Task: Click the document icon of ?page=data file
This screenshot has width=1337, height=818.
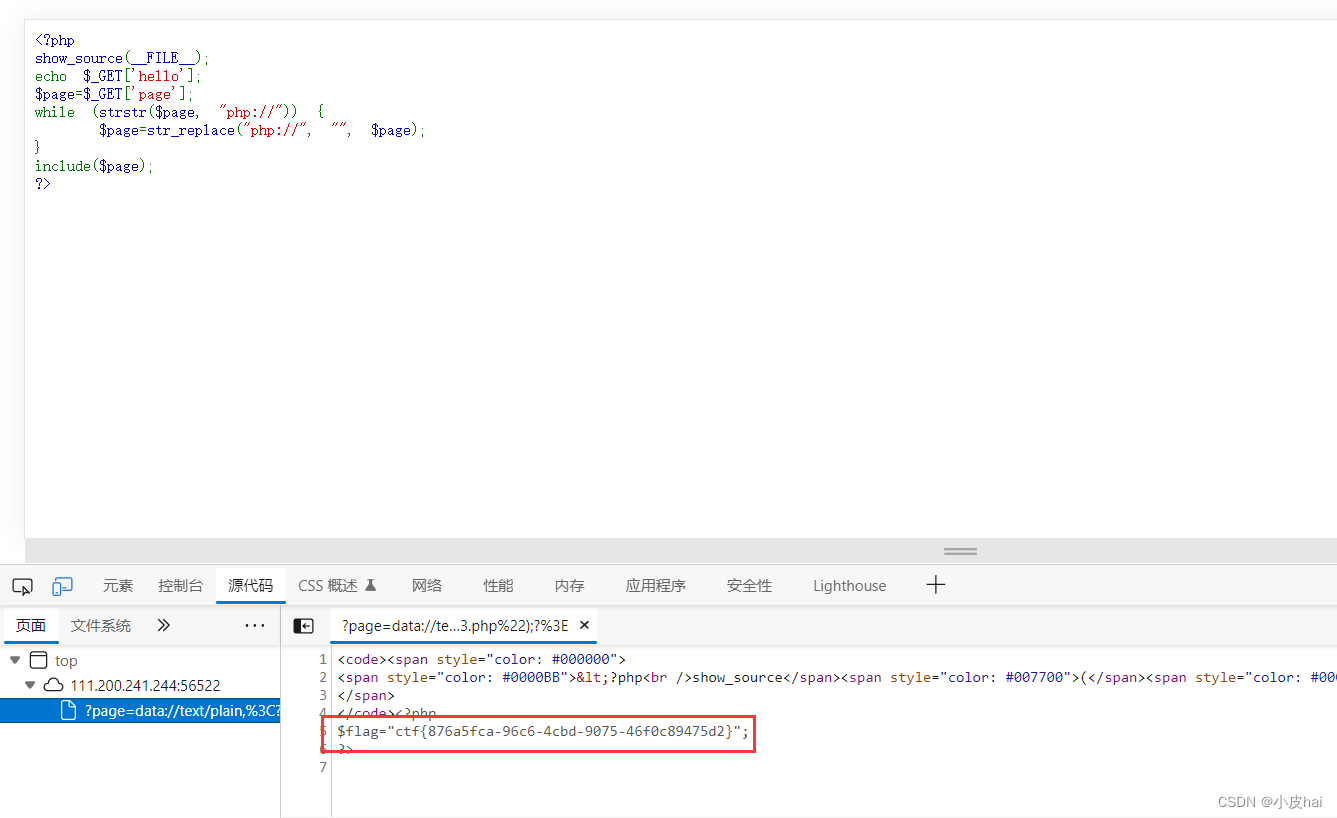Action: 69,711
